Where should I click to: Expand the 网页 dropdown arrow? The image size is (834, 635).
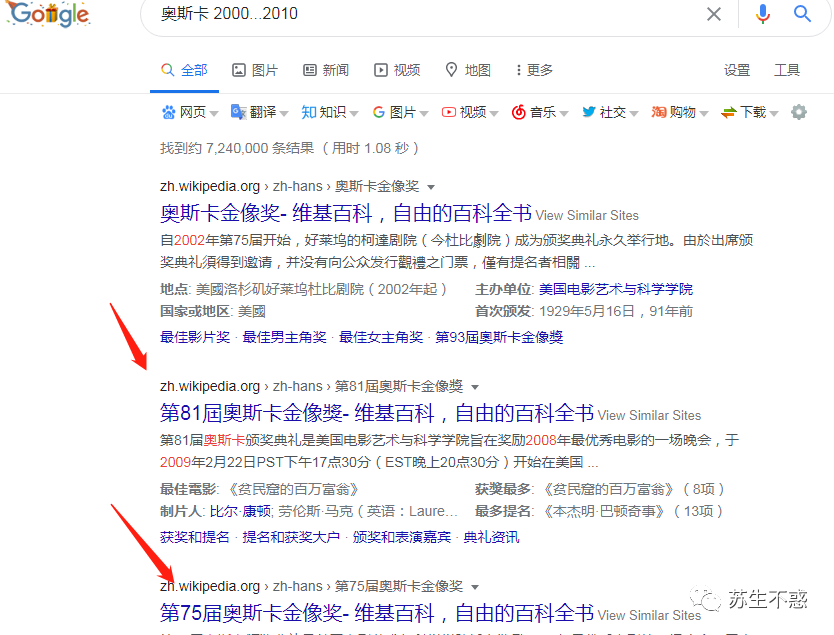click(214, 113)
